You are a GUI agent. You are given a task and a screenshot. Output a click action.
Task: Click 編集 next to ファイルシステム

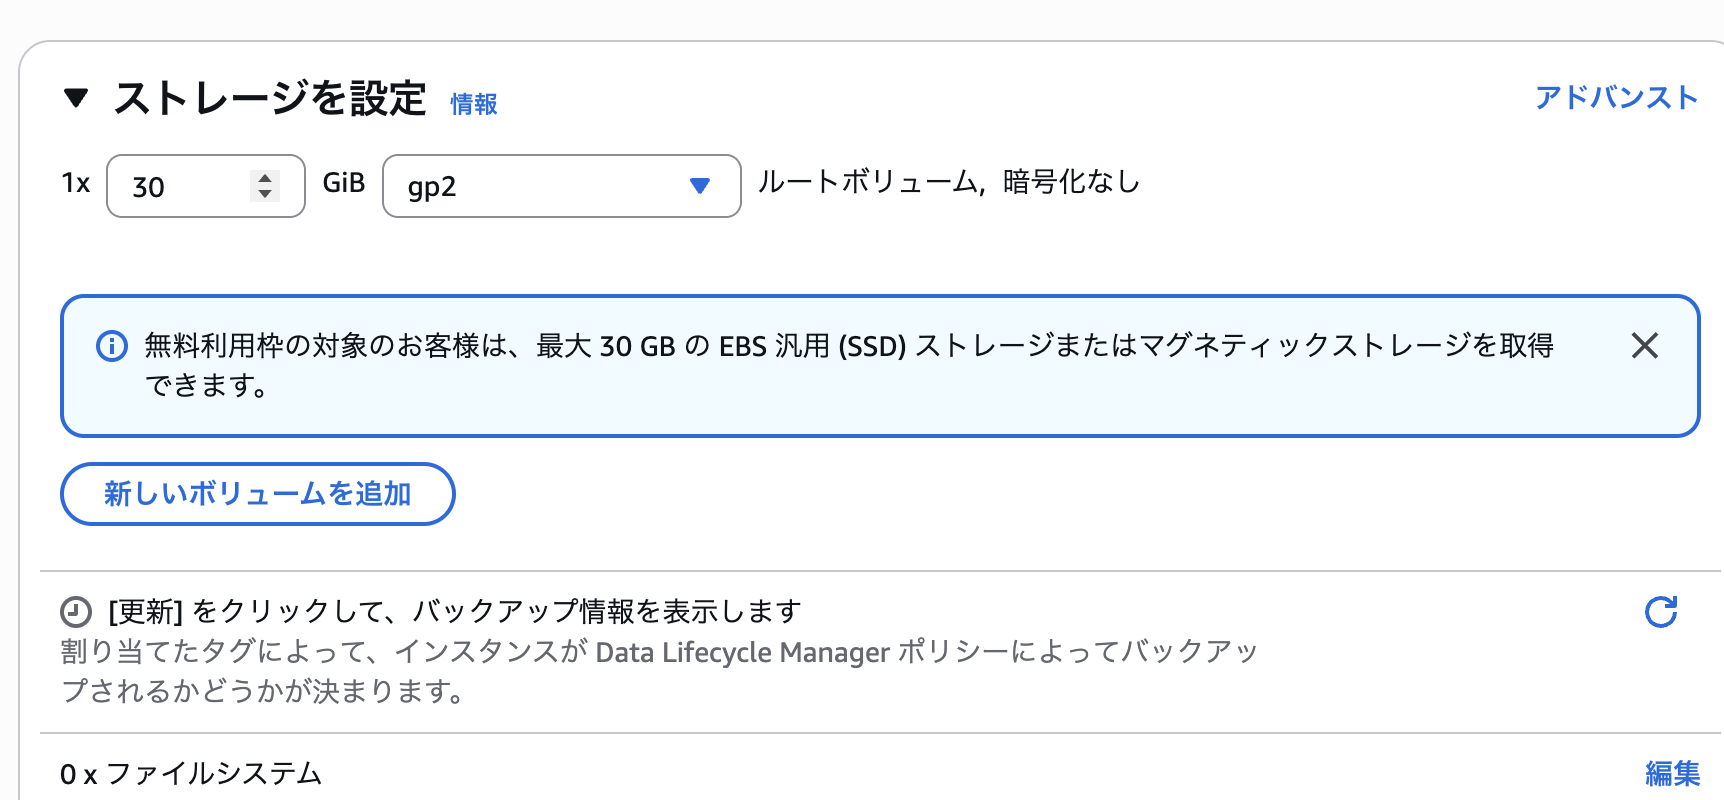[x=1671, y=771]
